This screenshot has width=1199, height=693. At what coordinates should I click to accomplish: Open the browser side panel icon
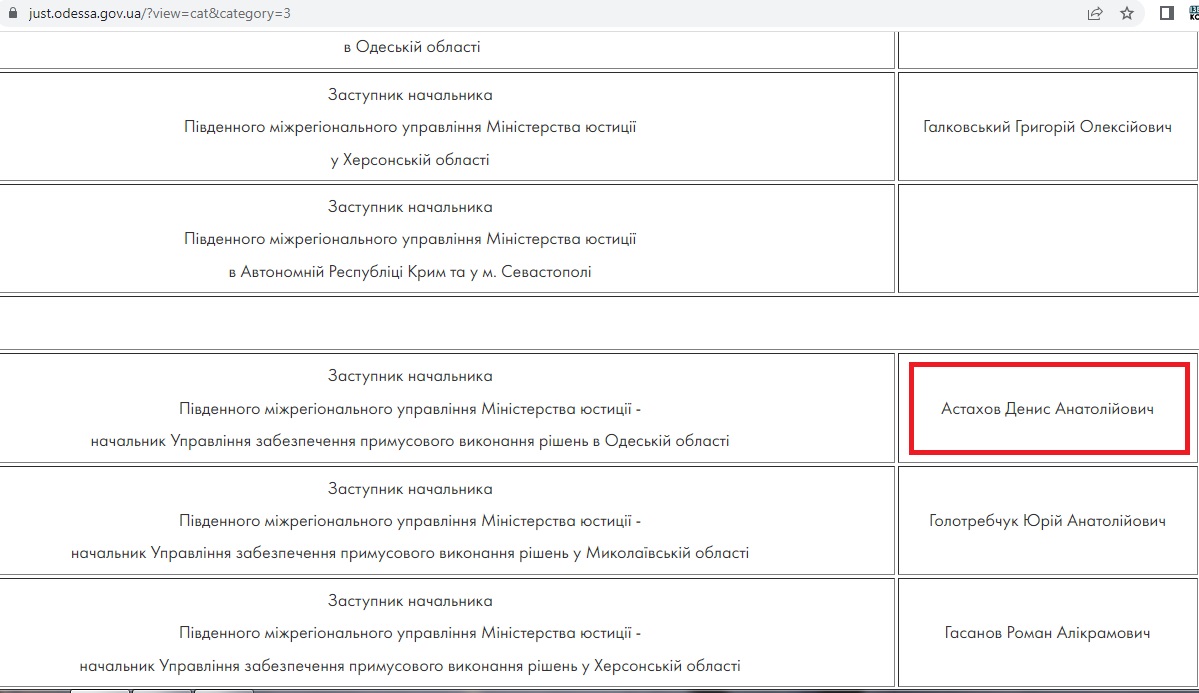click(1167, 13)
